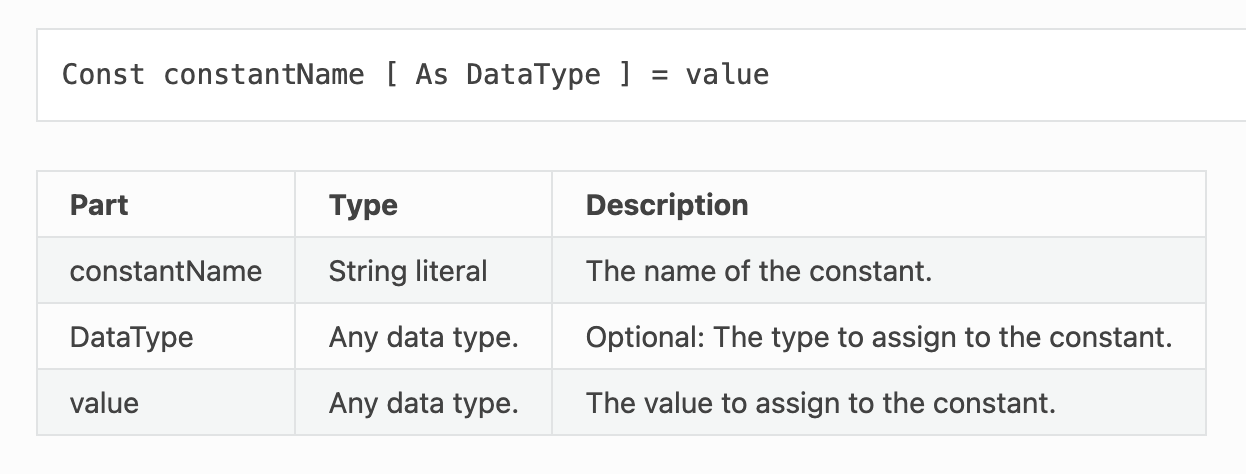
Task: Click Any data type in DataType row
Action: 423,337
